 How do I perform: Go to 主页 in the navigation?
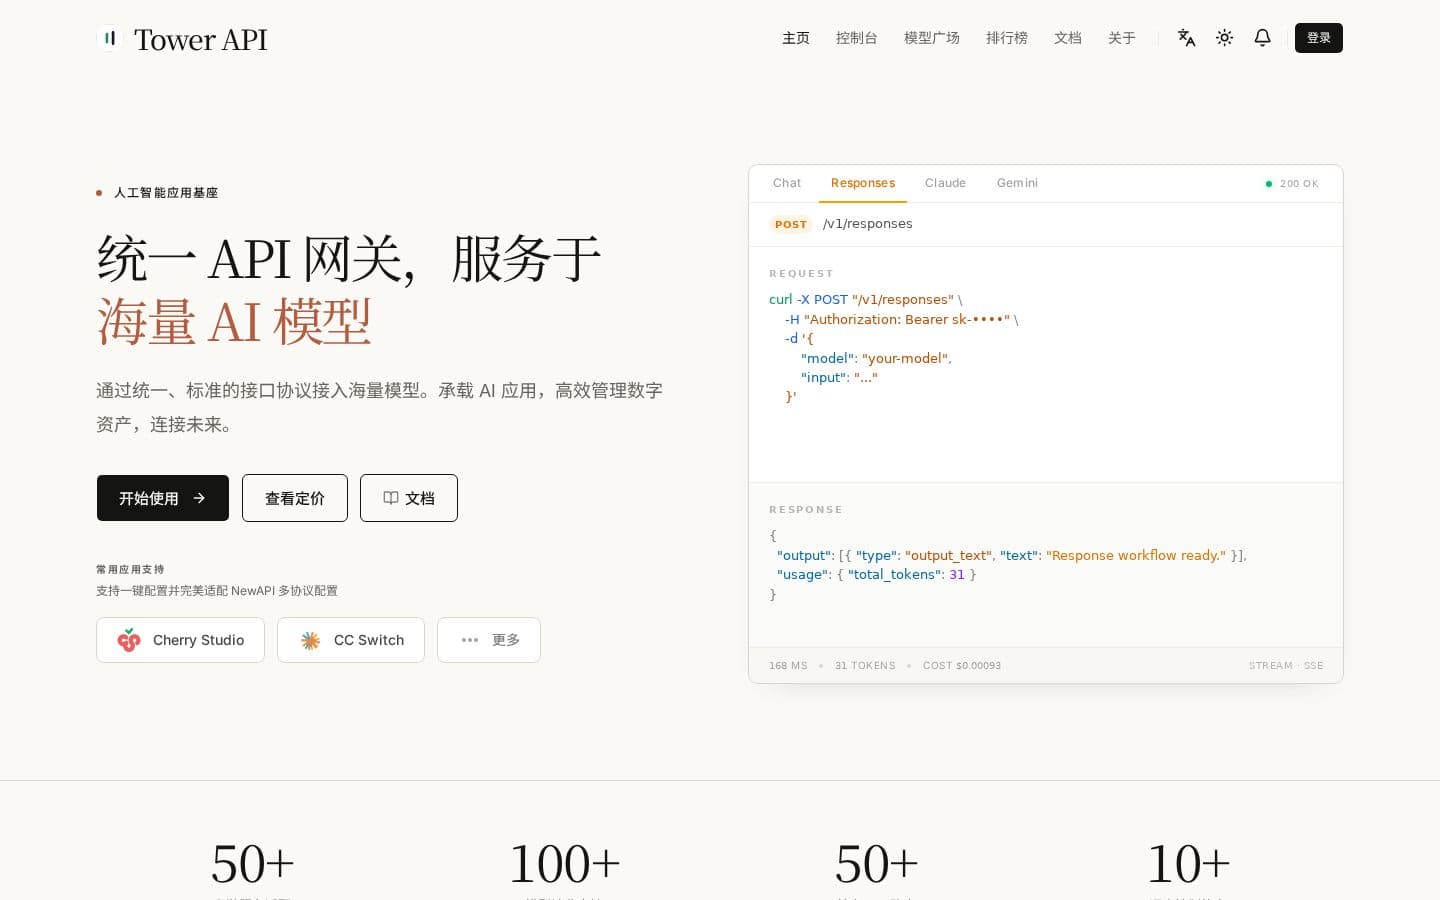[x=796, y=38]
